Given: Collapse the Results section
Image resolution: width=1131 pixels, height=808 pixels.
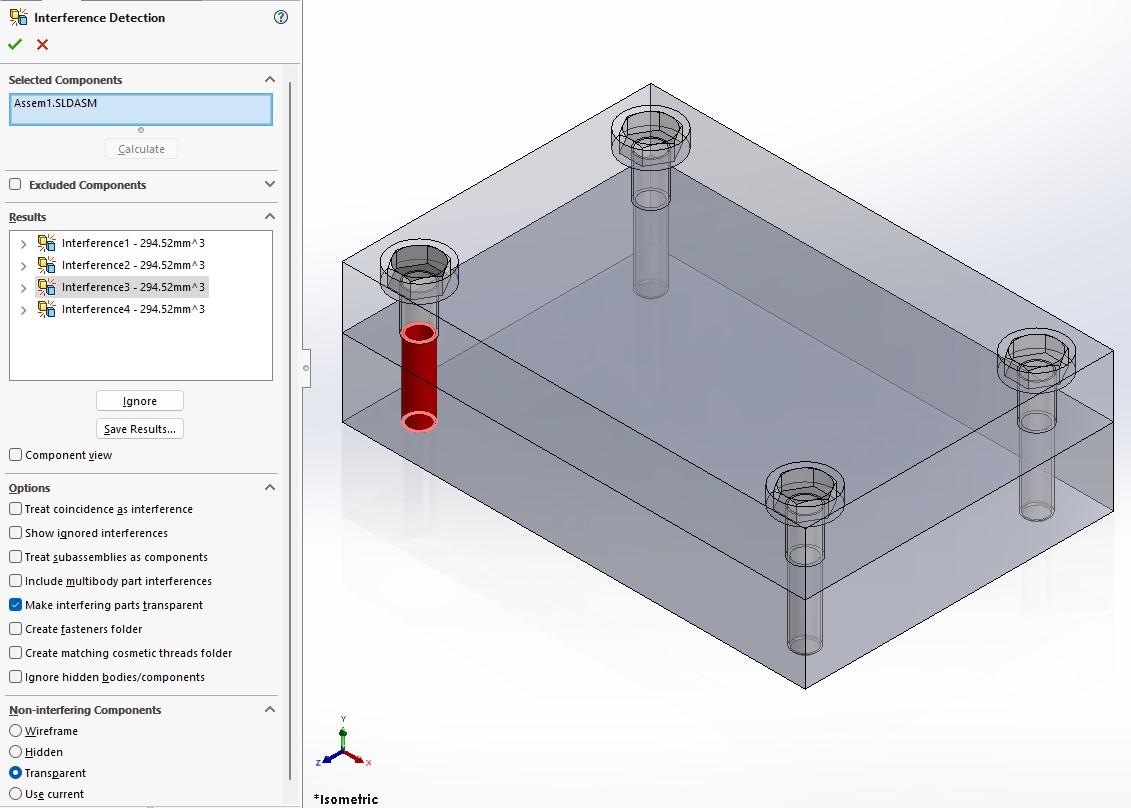Looking at the screenshot, I should click(x=270, y=216).
